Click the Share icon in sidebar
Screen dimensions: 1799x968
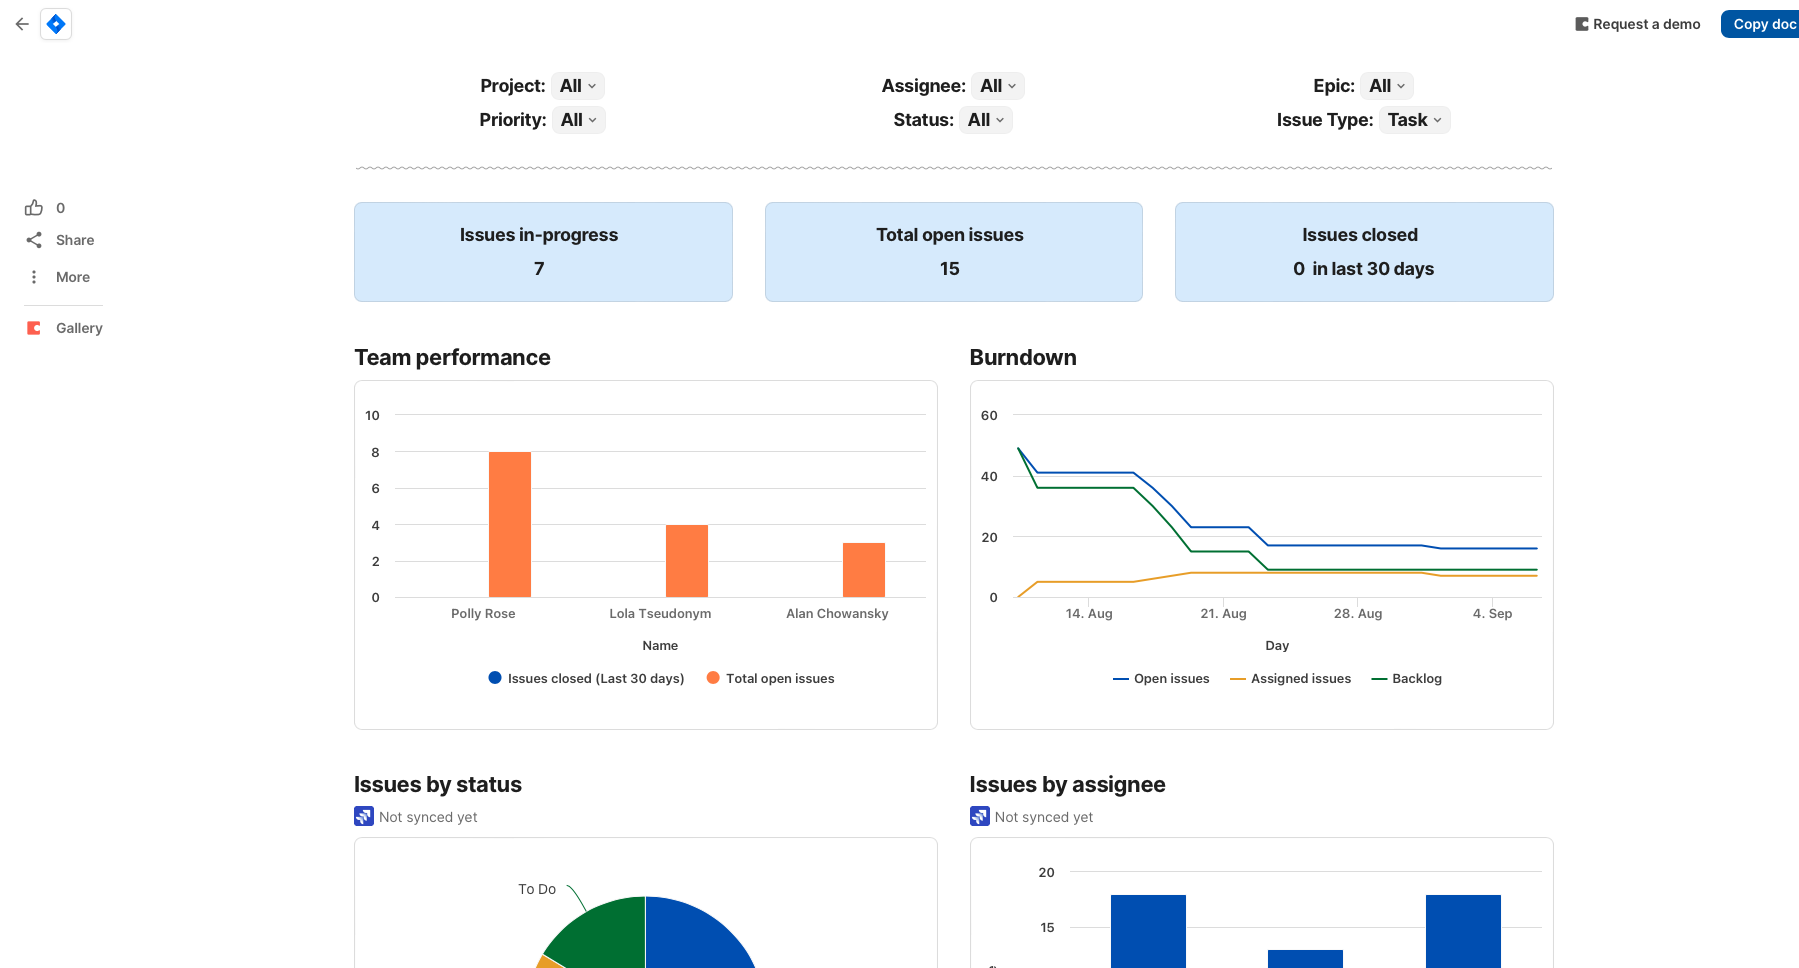coord(34,240)
